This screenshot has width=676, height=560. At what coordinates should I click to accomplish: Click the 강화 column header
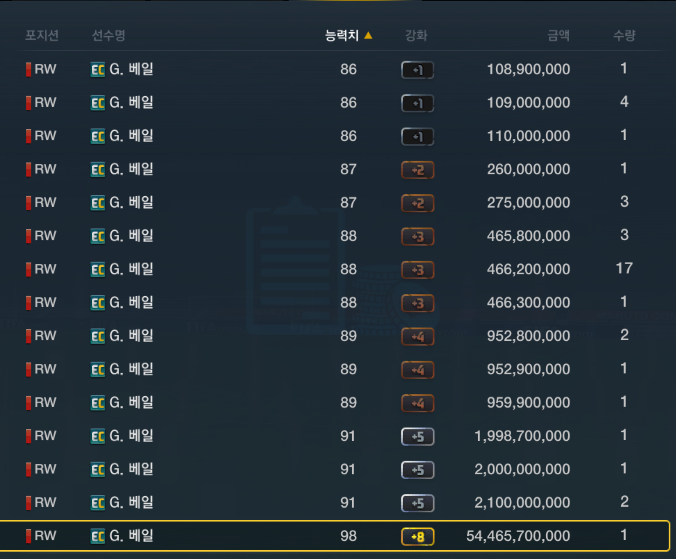click(x=416, y=35)
